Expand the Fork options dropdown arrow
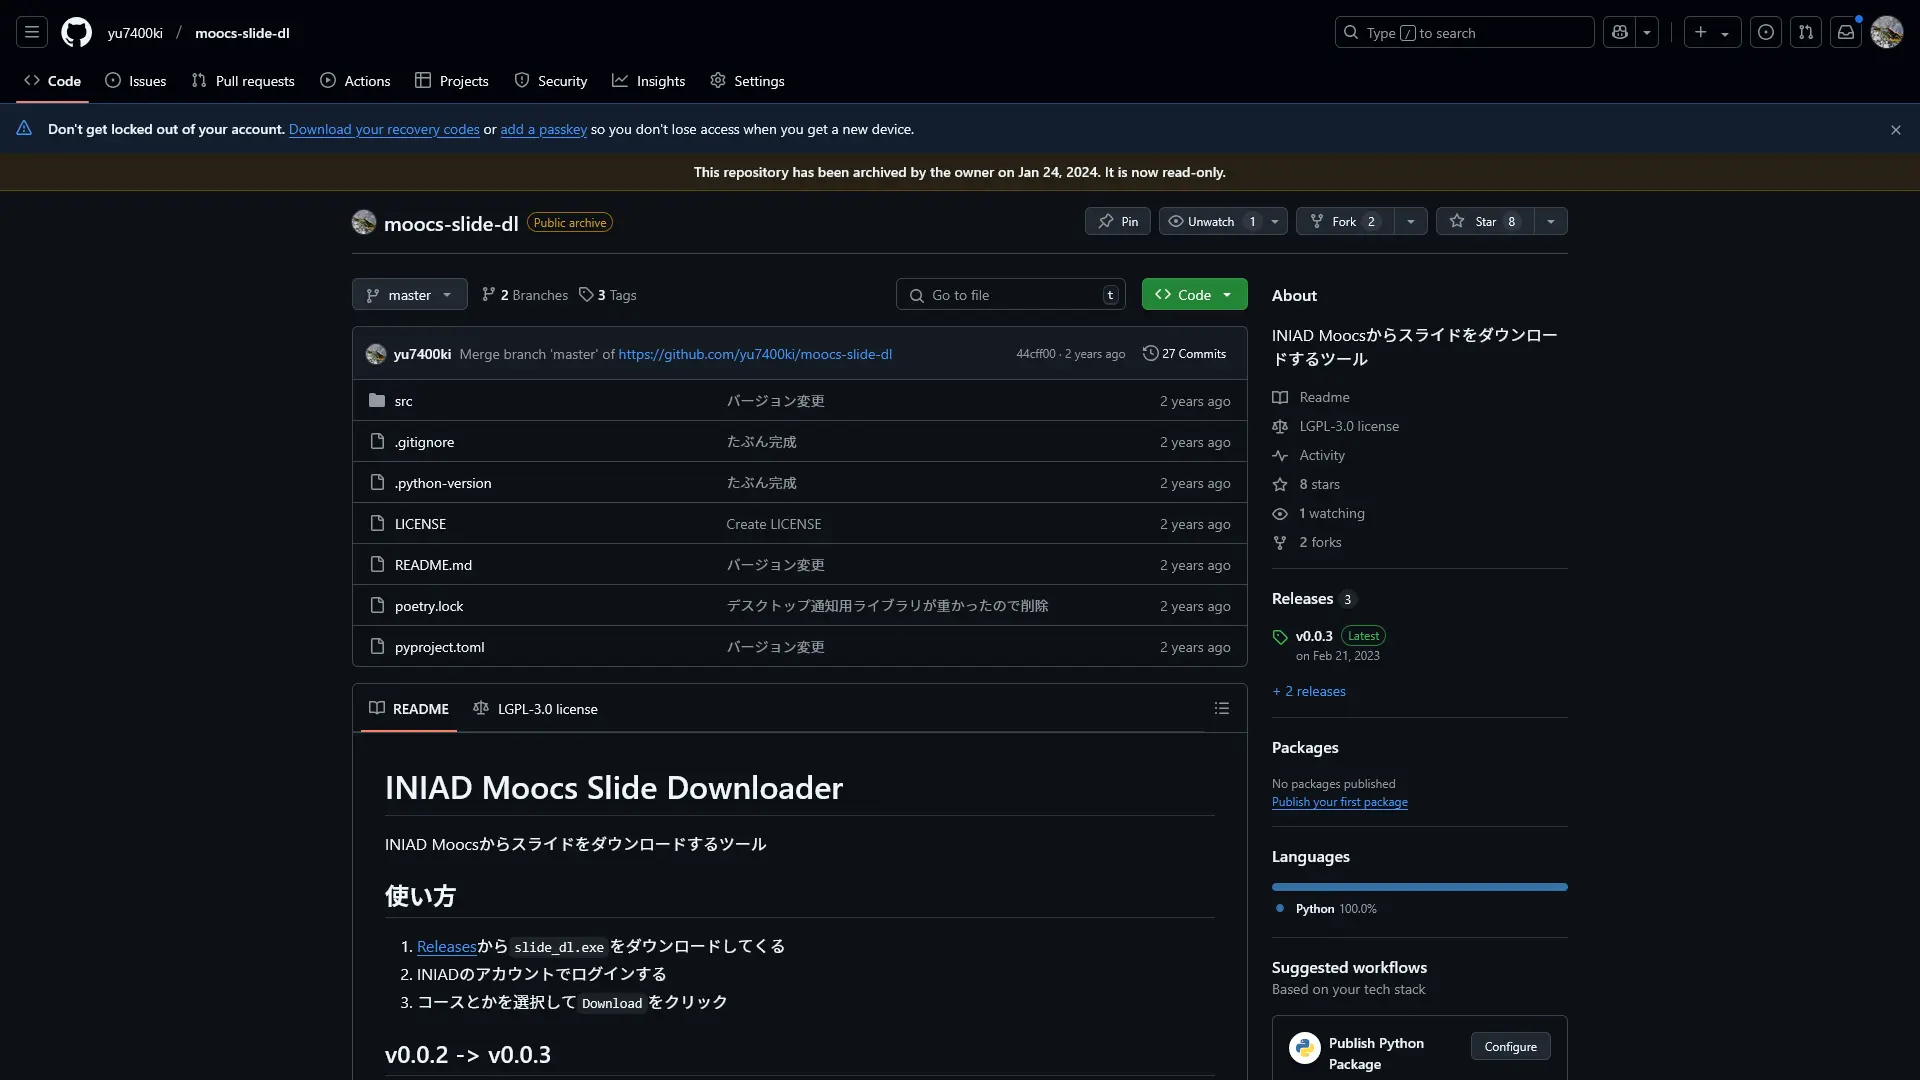The image size is (1920, 1080). (x=1410, y=222)
